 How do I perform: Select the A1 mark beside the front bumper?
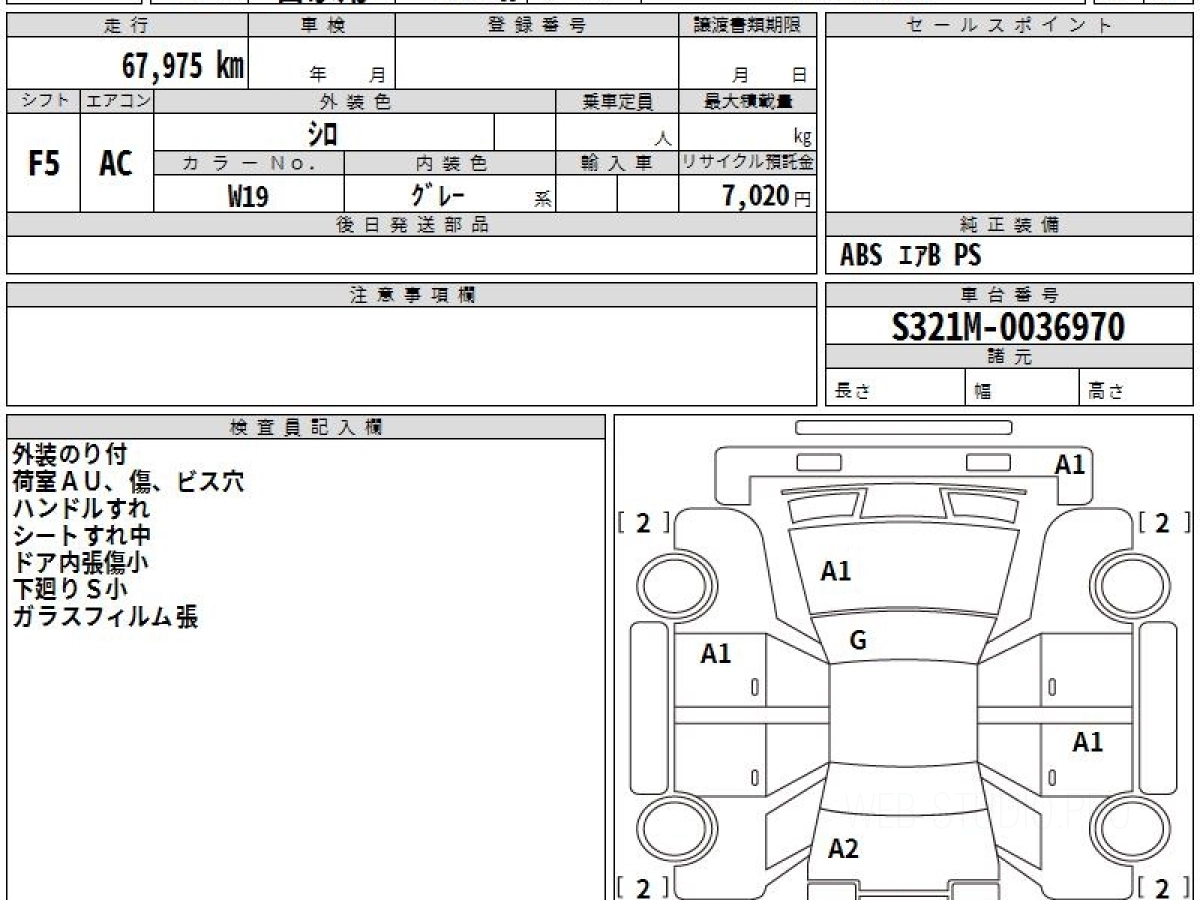click(x=1070, y=464)
